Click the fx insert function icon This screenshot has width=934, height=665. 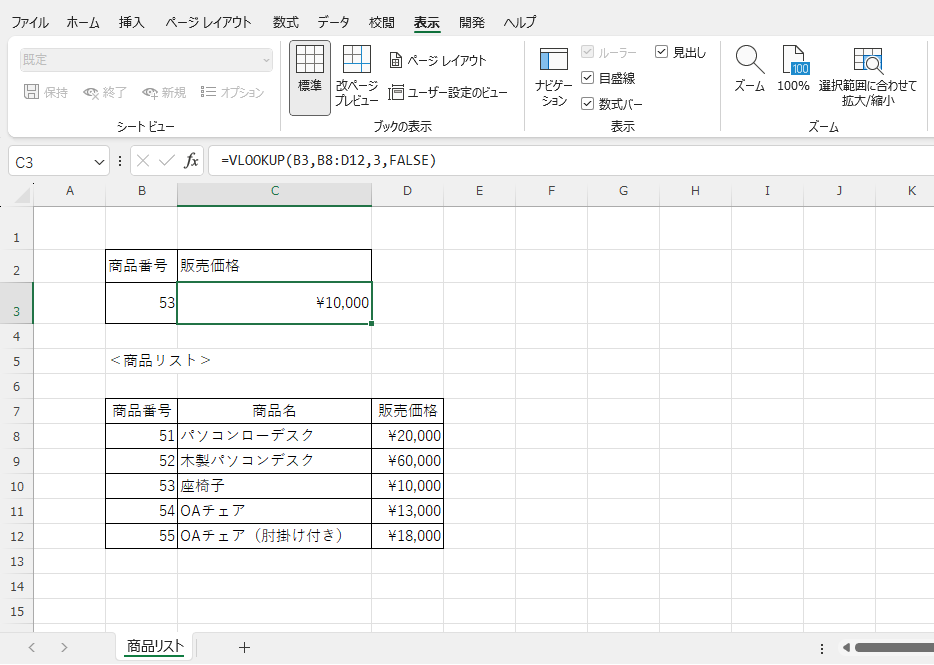[191, 161]
